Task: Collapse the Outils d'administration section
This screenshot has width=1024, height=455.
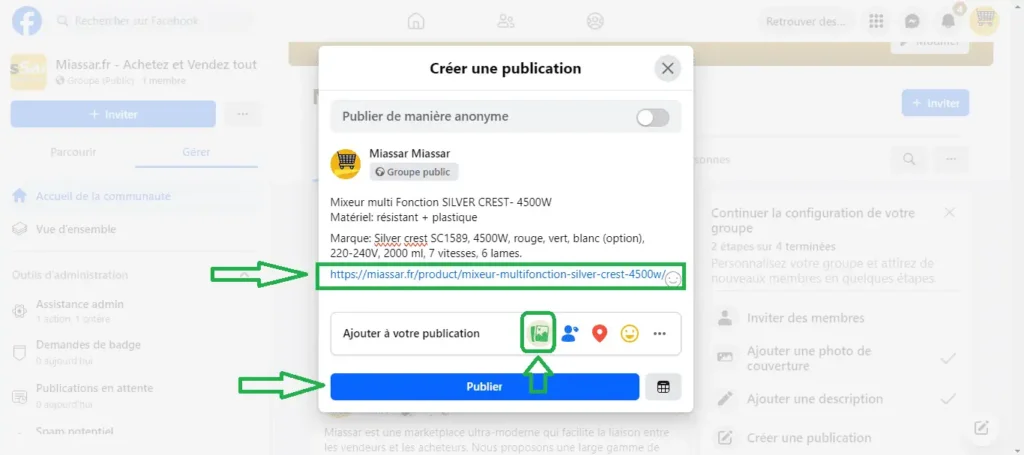Action: click(244, 275)
